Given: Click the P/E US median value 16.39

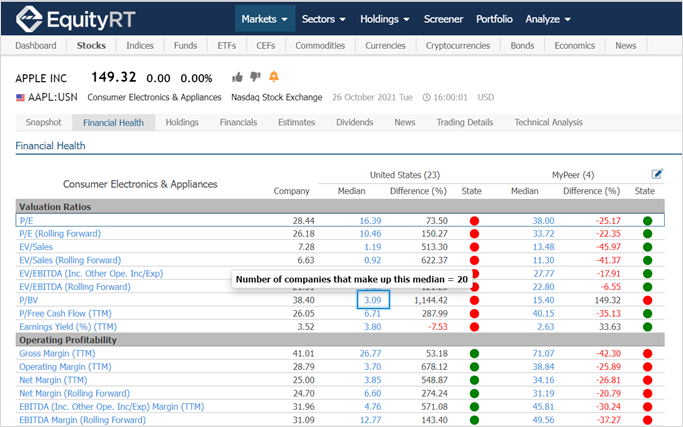Looking at the screenshot, I should (370, 221).
